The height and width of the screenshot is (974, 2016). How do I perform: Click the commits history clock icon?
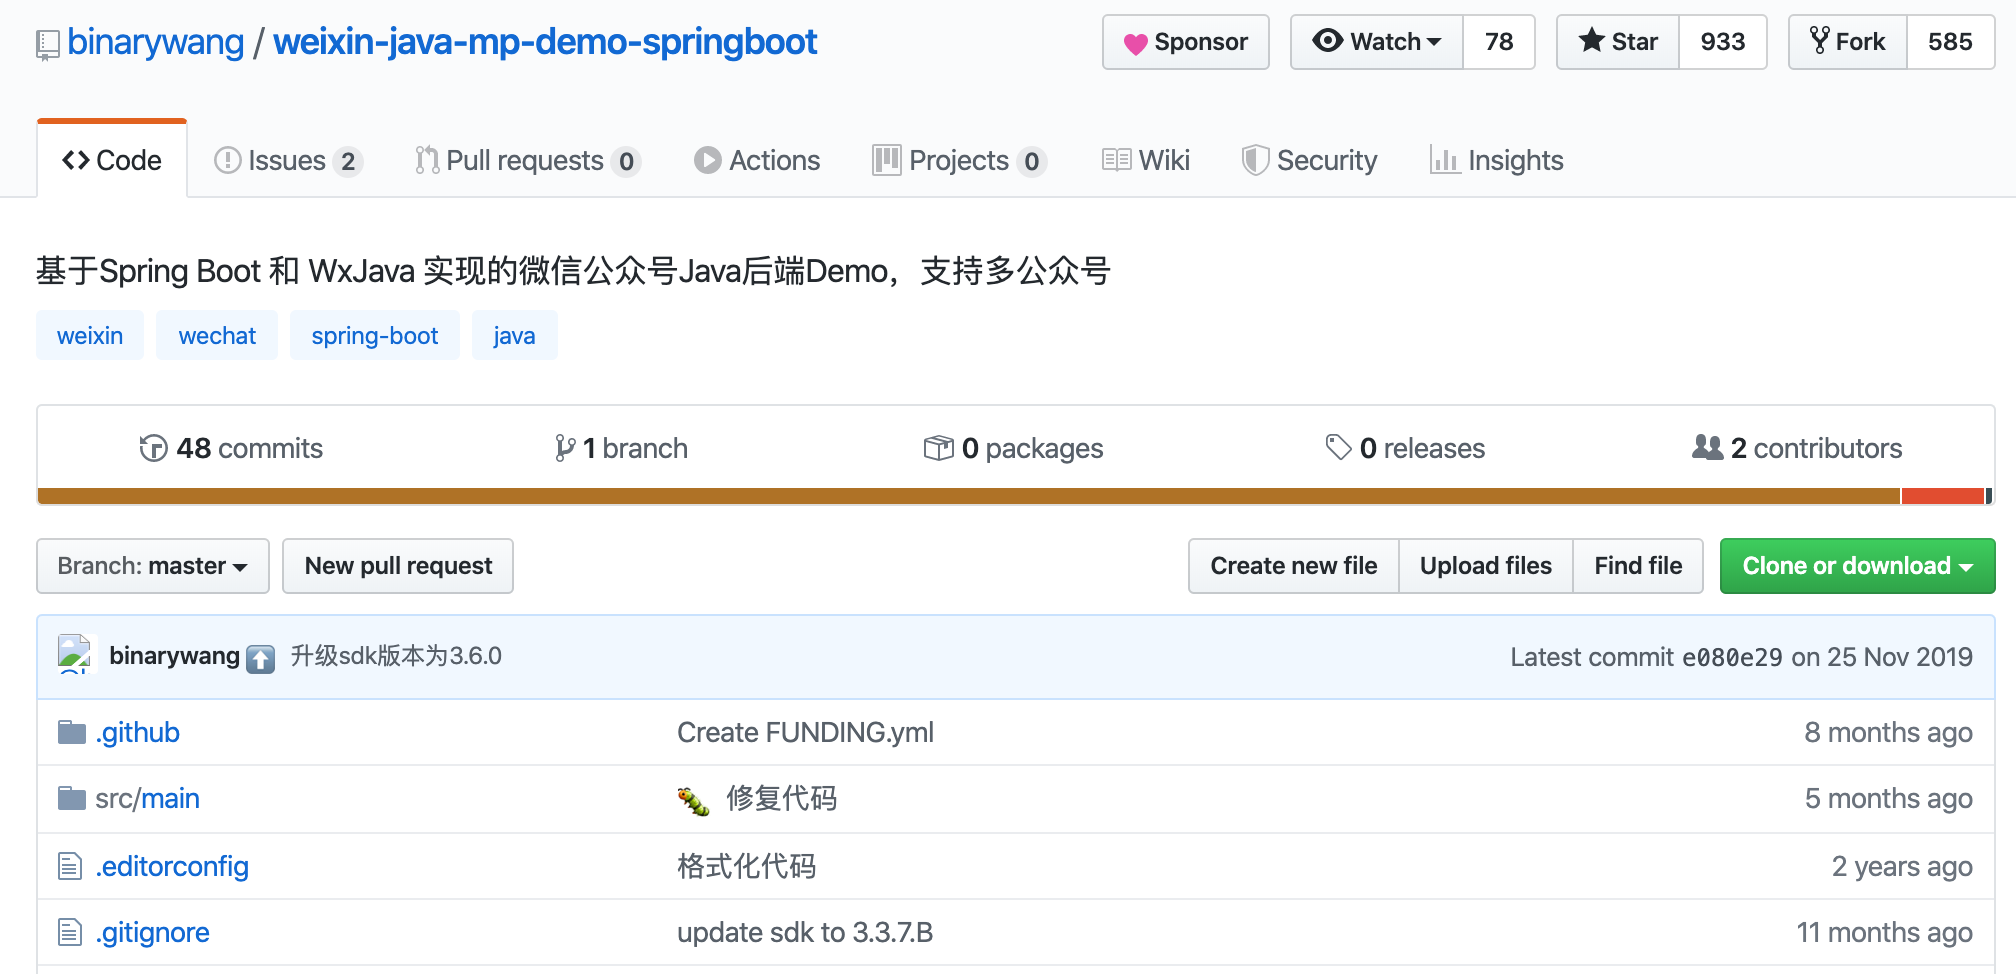pos(153,448)
